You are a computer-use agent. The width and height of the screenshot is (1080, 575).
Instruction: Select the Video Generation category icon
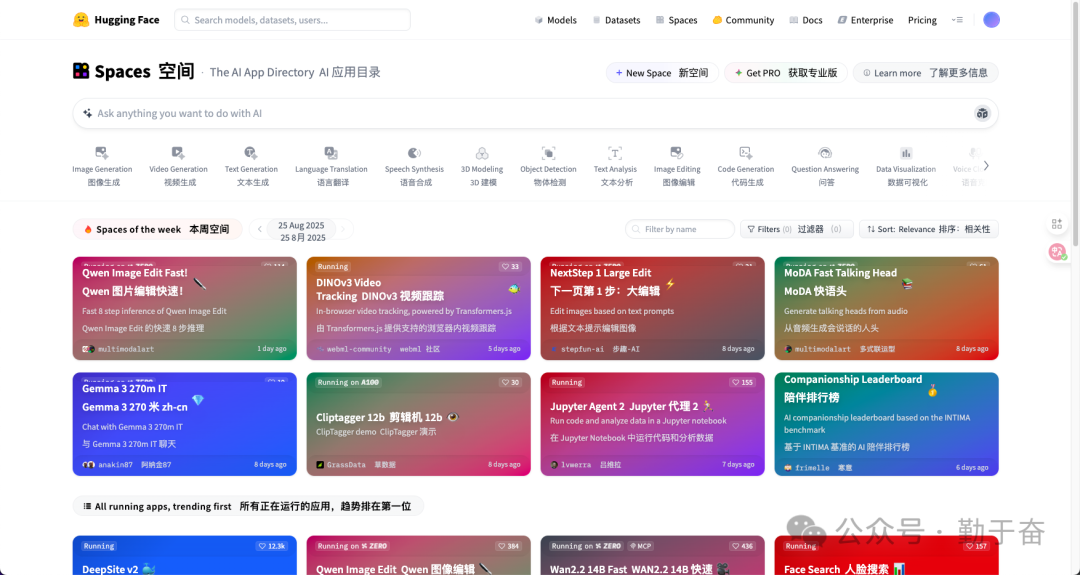pos(178,153)
